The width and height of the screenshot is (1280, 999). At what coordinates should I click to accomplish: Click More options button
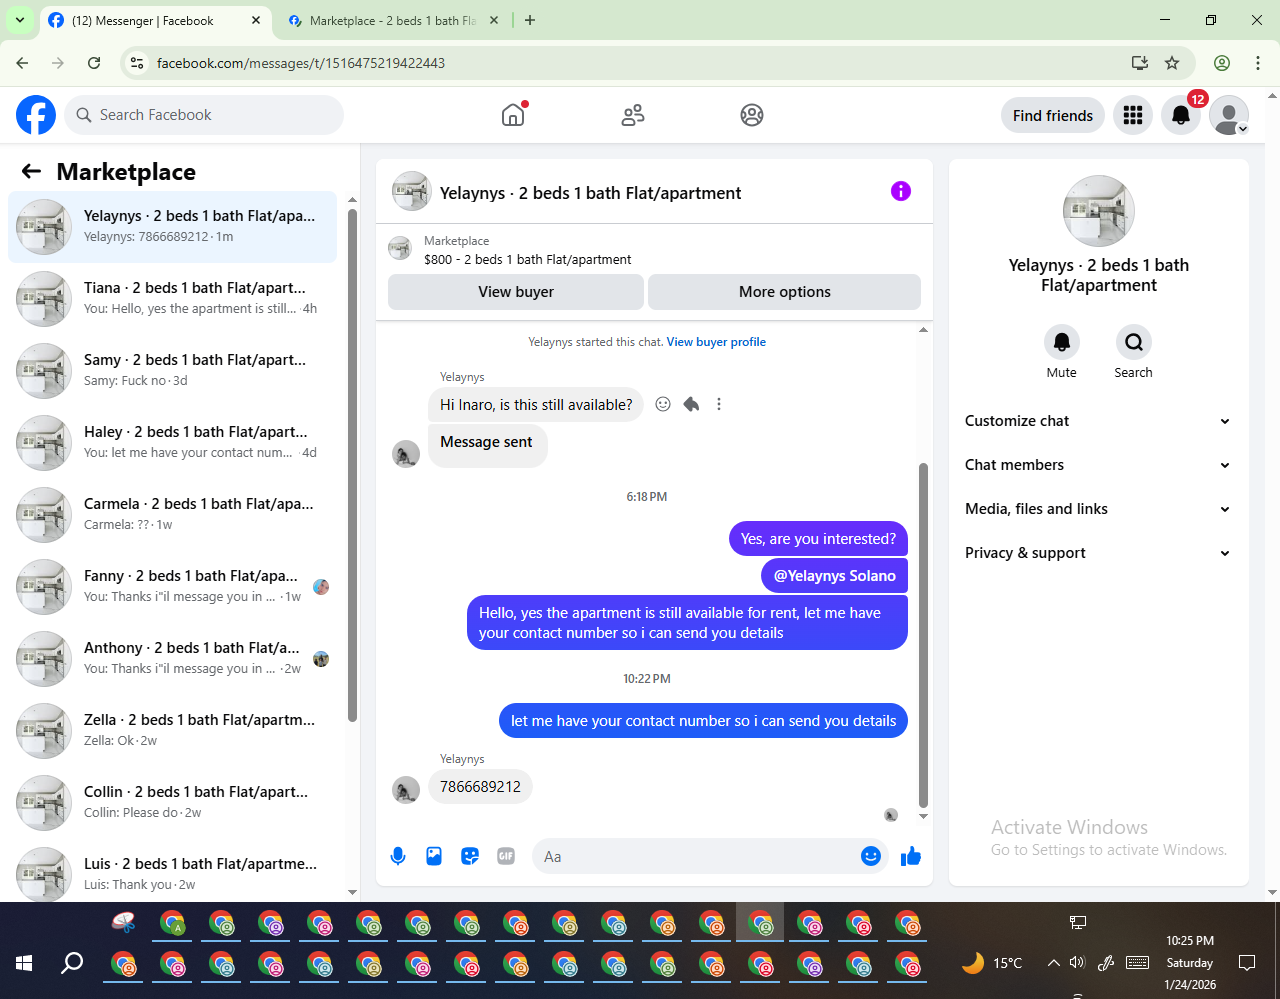pos(785,292)
